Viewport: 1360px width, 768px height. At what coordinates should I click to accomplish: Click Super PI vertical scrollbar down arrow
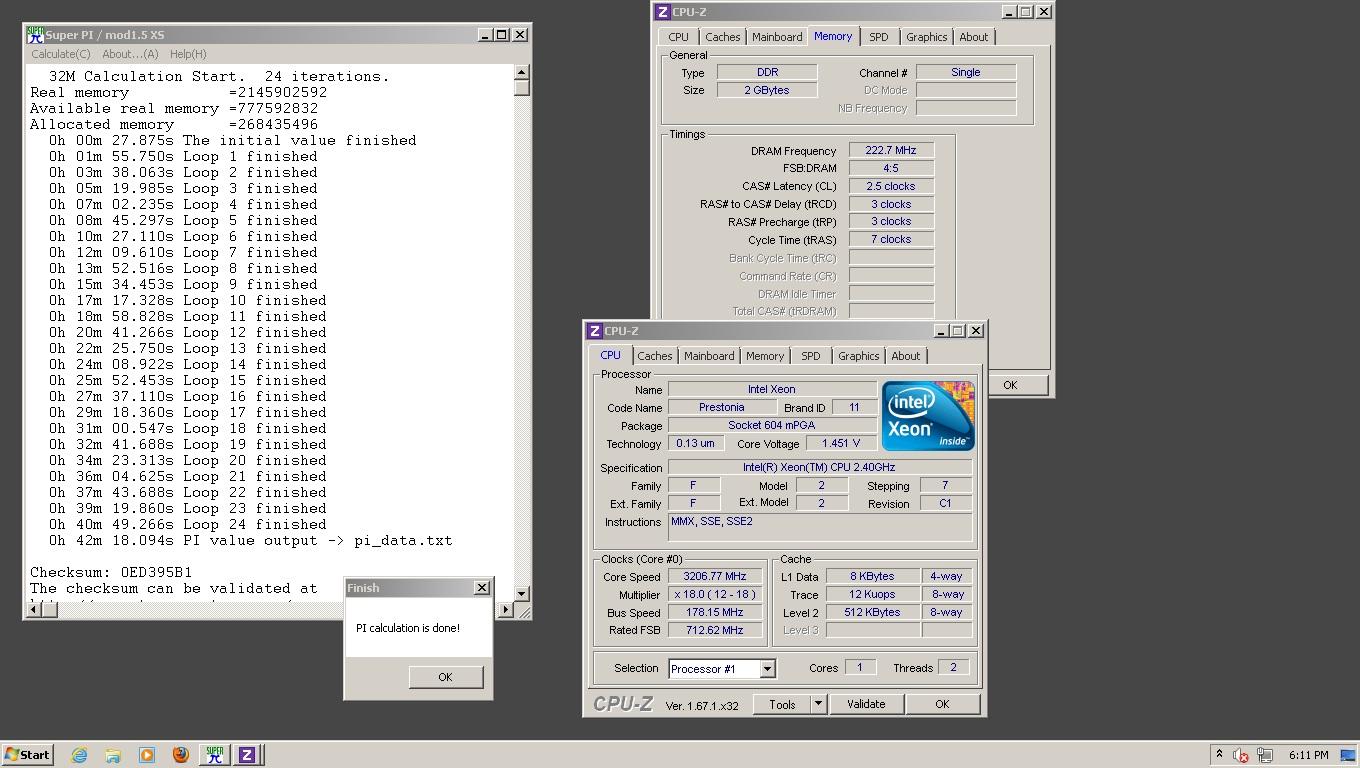pyautogui.click(x=521, y=593)
